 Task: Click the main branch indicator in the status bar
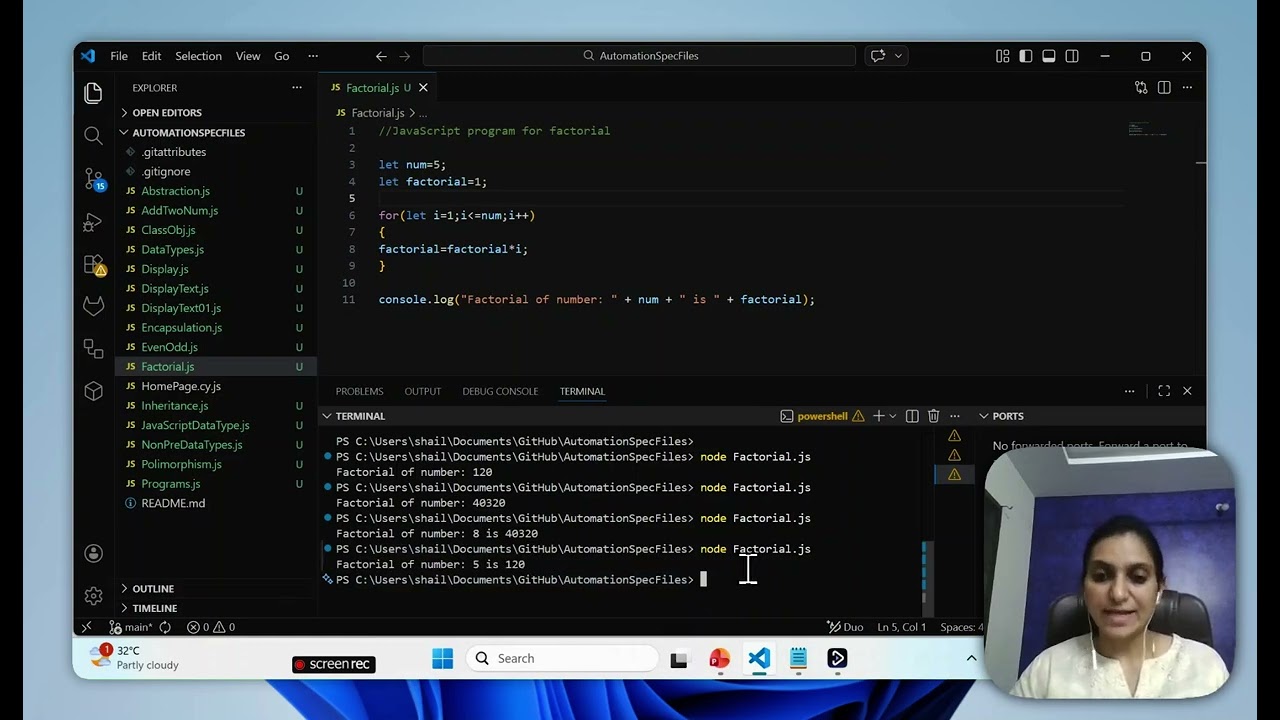[x=131, y=627]
